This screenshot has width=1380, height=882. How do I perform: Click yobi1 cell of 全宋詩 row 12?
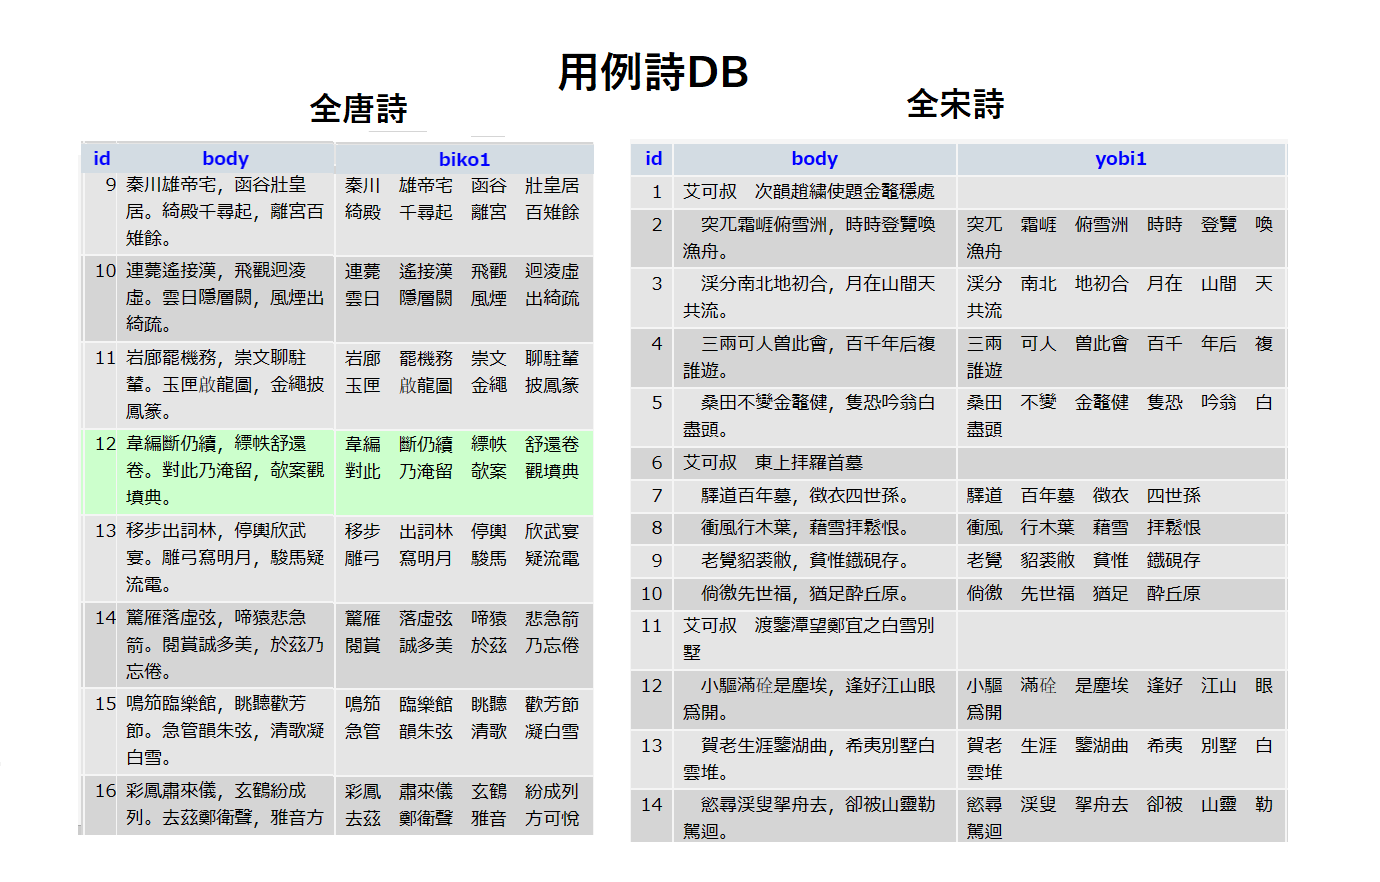(x=1121, y=699)
